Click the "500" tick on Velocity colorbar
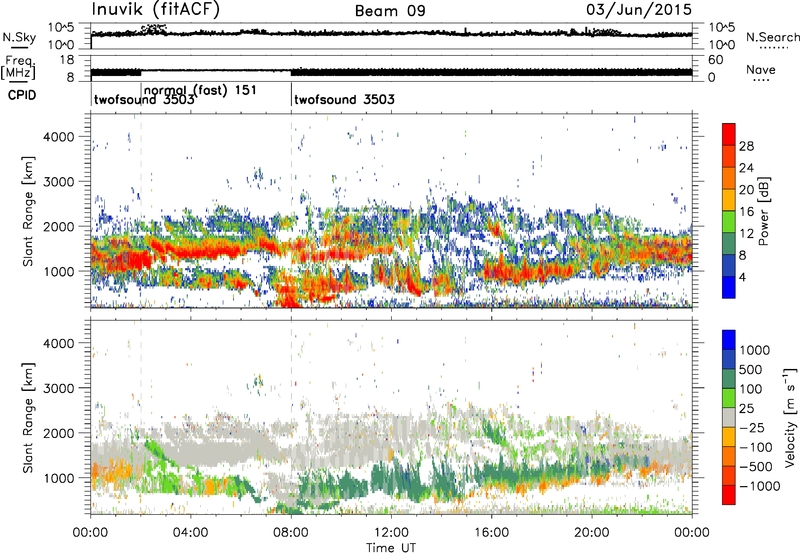 point(751,369)
